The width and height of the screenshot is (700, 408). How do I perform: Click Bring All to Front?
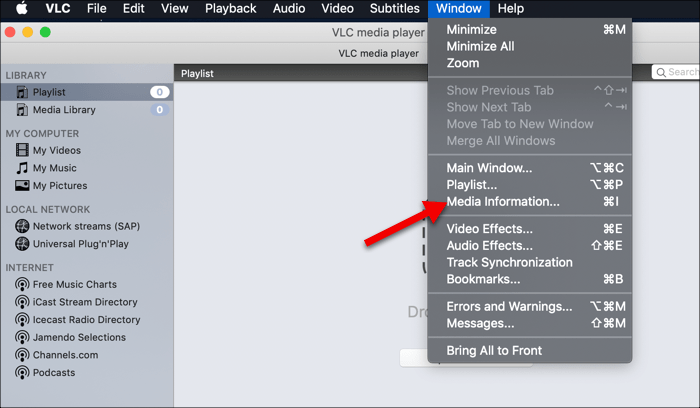coord(494,350)
